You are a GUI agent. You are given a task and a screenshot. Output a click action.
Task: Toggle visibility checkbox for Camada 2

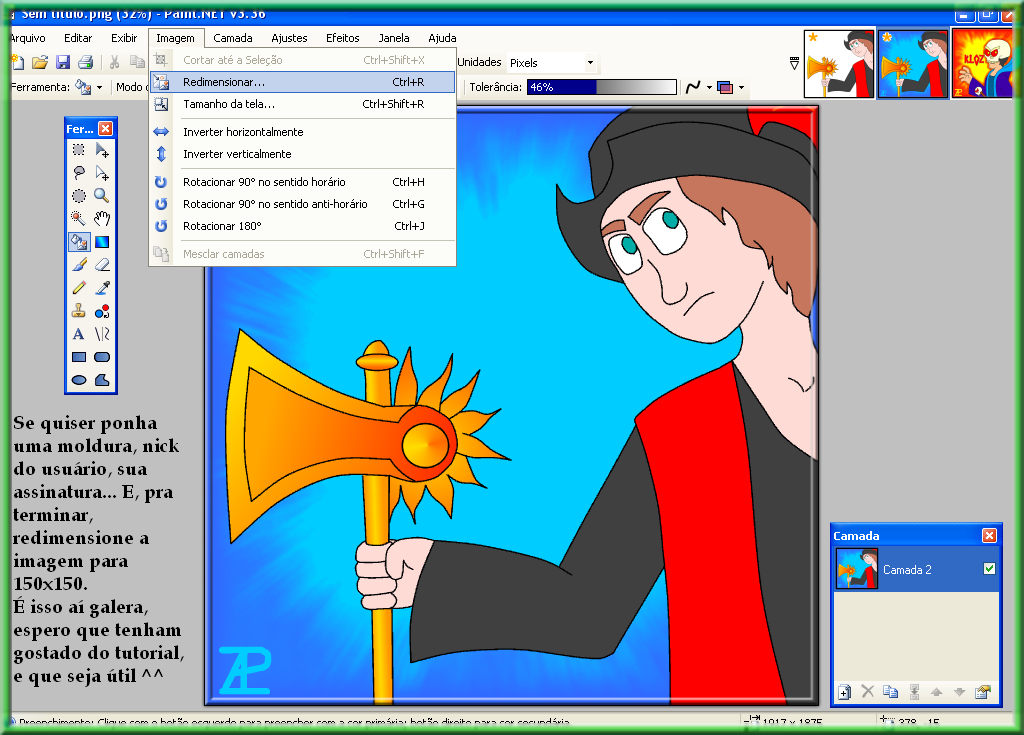pyautogui.click(x=989, y=569)
